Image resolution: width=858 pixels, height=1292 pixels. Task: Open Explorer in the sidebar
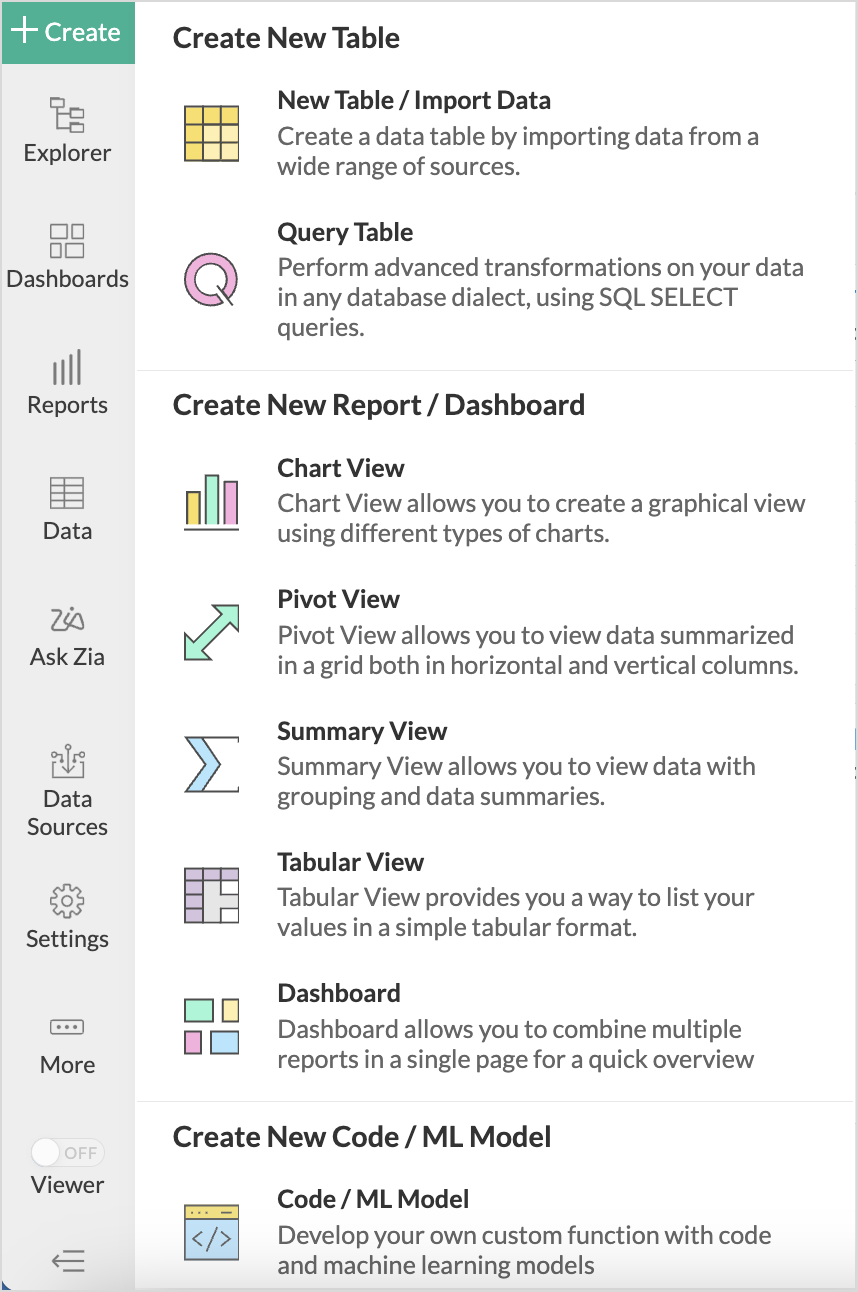click(67, 131)
